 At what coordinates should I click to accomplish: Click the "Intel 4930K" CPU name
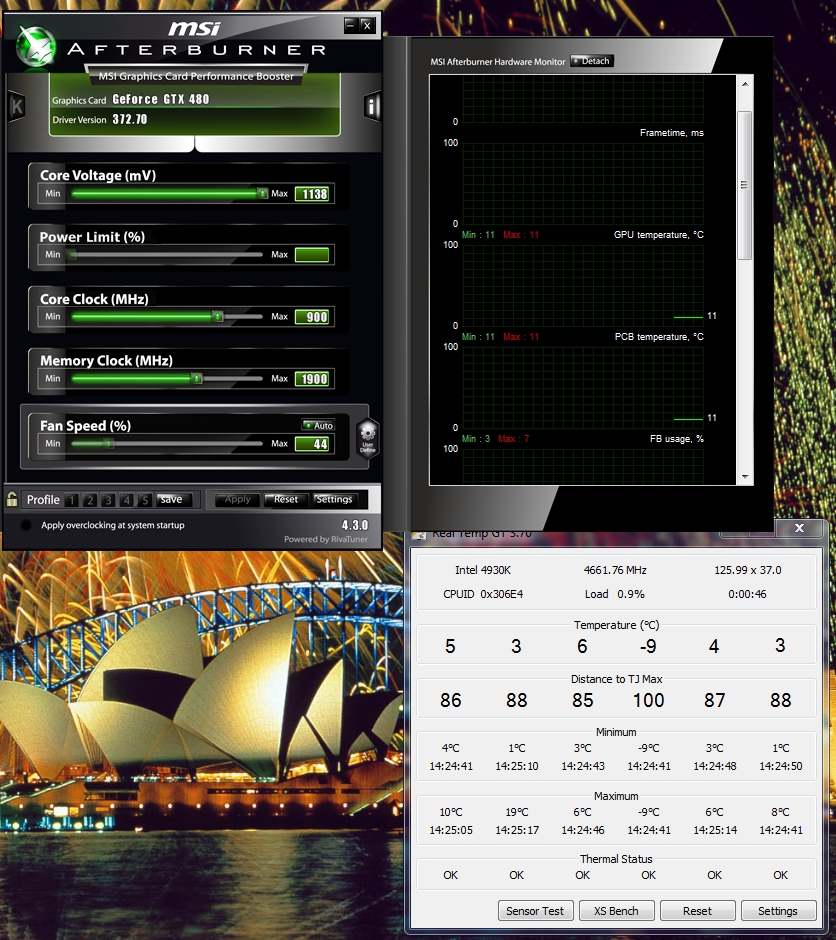coord(483,570)
